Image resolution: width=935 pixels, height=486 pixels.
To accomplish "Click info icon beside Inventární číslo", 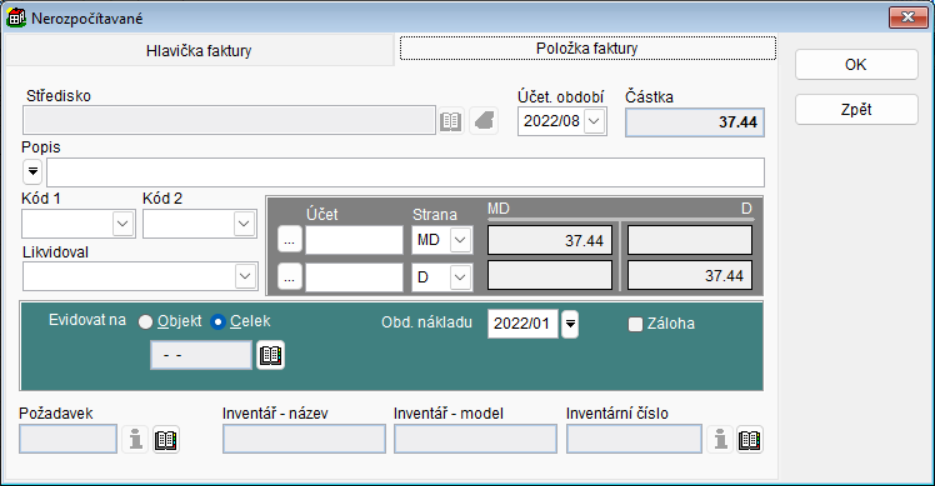I will click(x=720, y=439).
